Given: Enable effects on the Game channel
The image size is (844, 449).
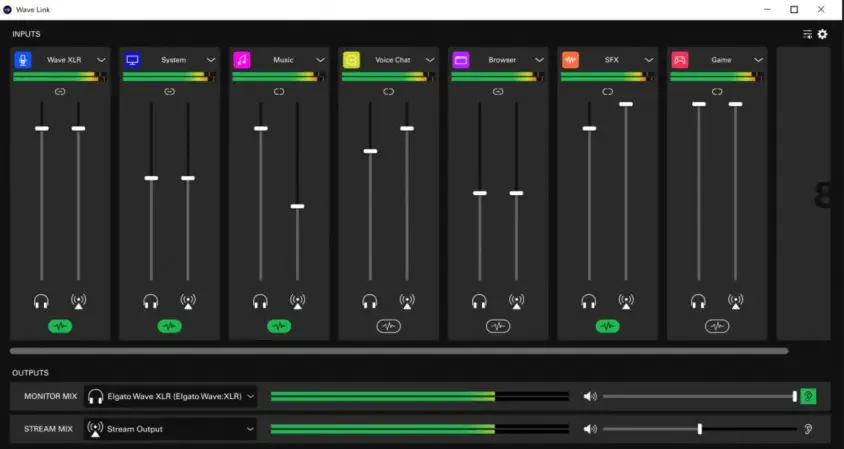Looking at the screenshot, I should click(x=717, y=326).
